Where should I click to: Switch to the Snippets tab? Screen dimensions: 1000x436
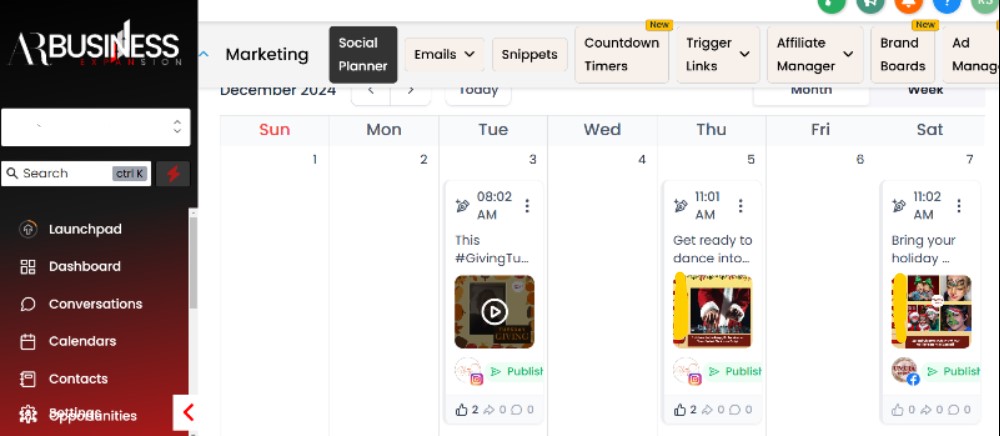pyautogui.click(x=530, y=55)
